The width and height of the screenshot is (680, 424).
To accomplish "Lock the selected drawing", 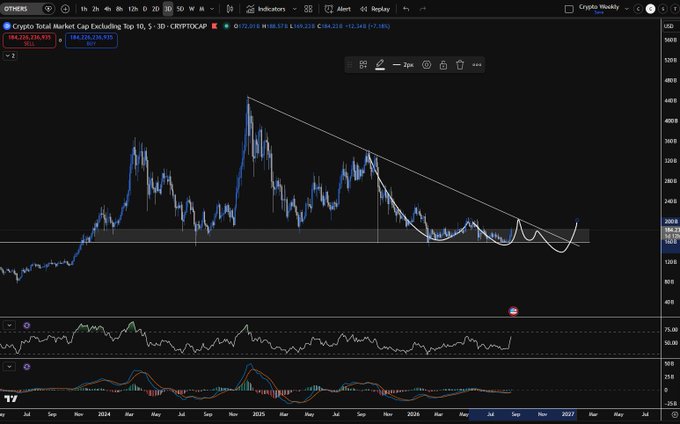I will (x=443, y=65).
